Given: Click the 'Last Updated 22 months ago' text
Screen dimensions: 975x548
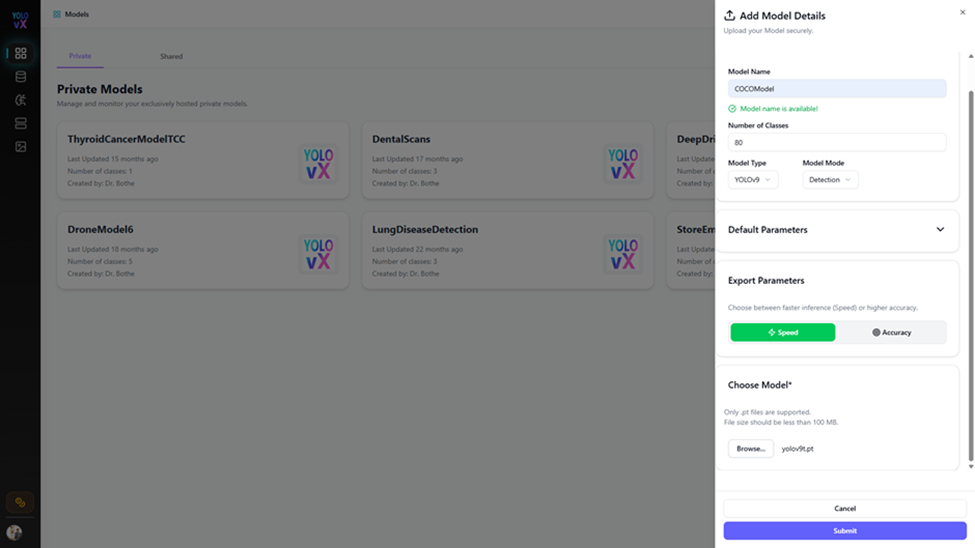Looking at the screenshot, I should click(x=417, y=249).
